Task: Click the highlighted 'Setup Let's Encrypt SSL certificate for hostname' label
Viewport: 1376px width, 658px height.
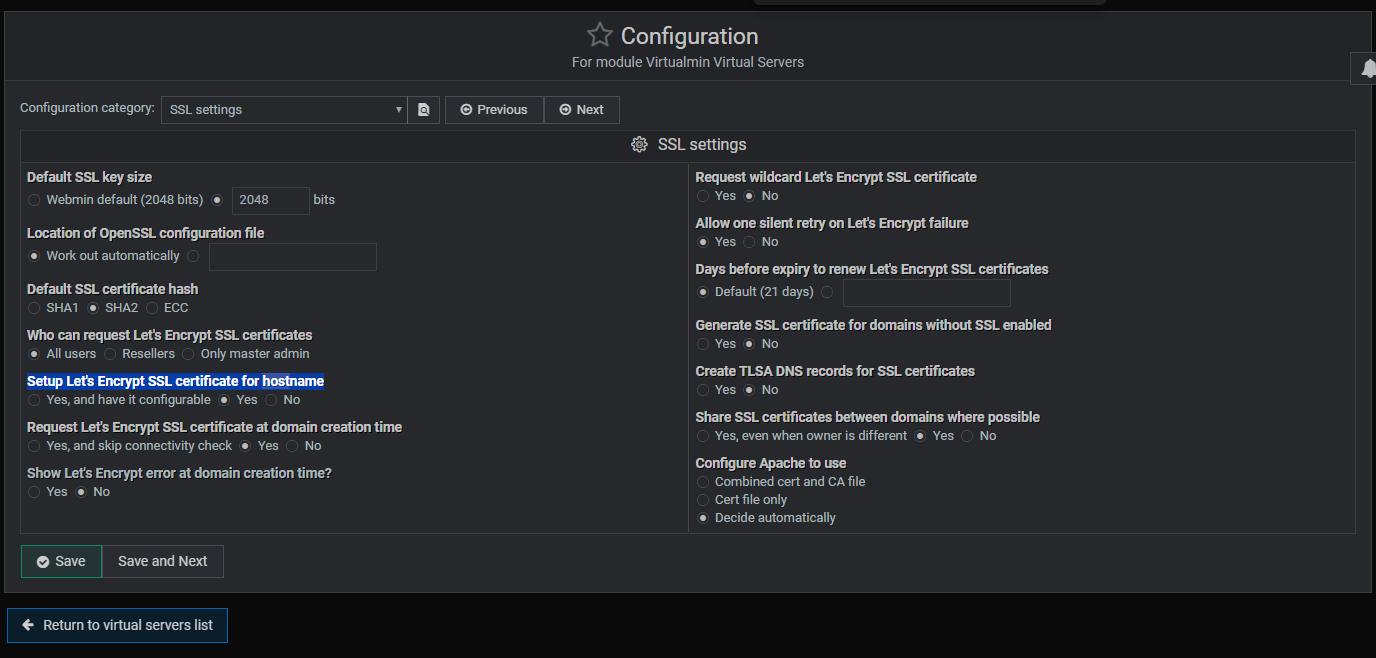Action: [x=175, y=381]
